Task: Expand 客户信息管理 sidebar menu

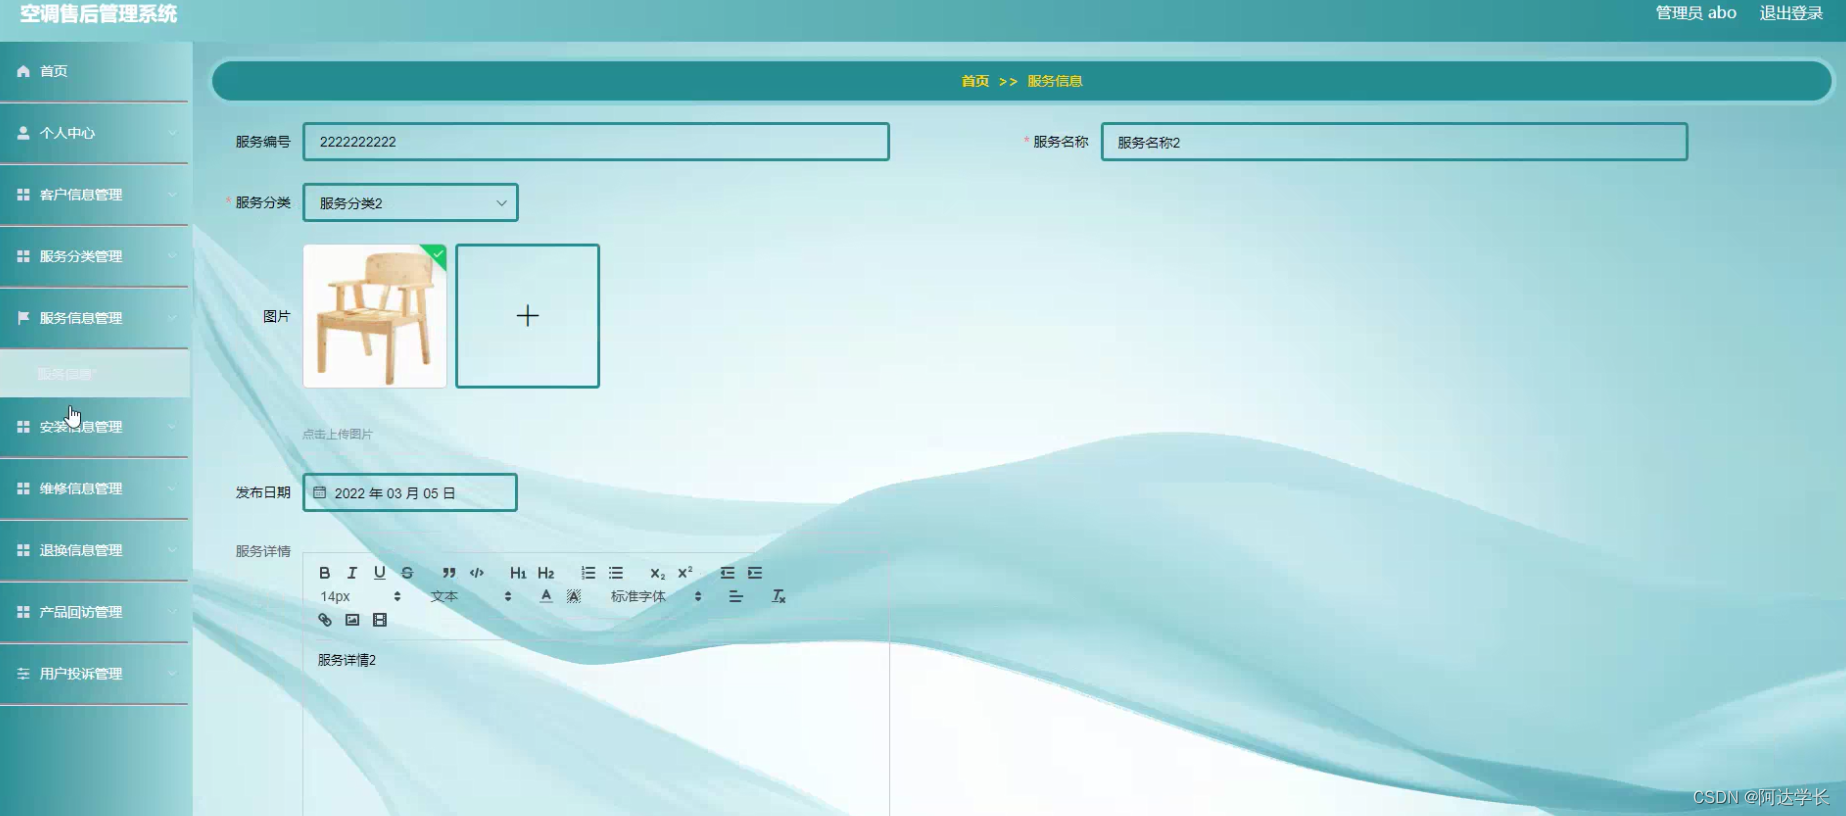Action: coord(95,195)
